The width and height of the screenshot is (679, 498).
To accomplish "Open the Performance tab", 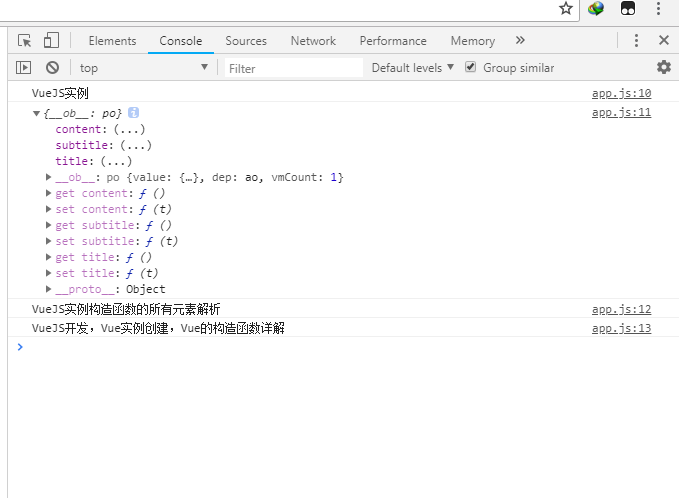I will click(x=393, y=41).
